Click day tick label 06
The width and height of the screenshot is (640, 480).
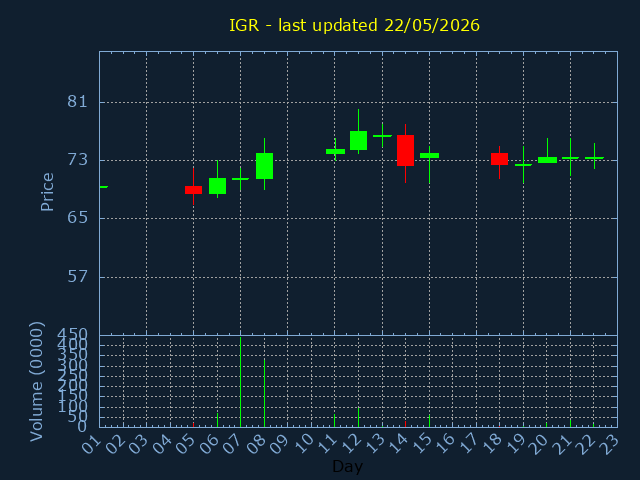[x=209, y=444]
